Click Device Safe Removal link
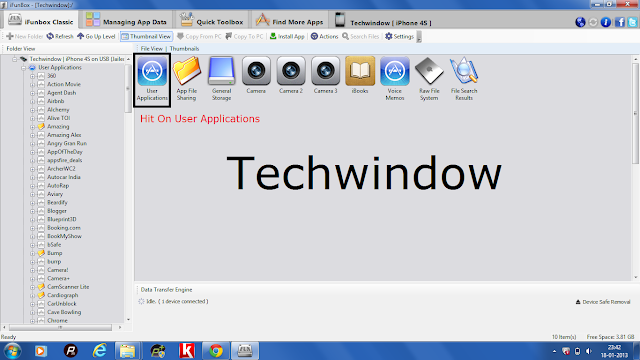The image size is (640, 360). point(603,302)
